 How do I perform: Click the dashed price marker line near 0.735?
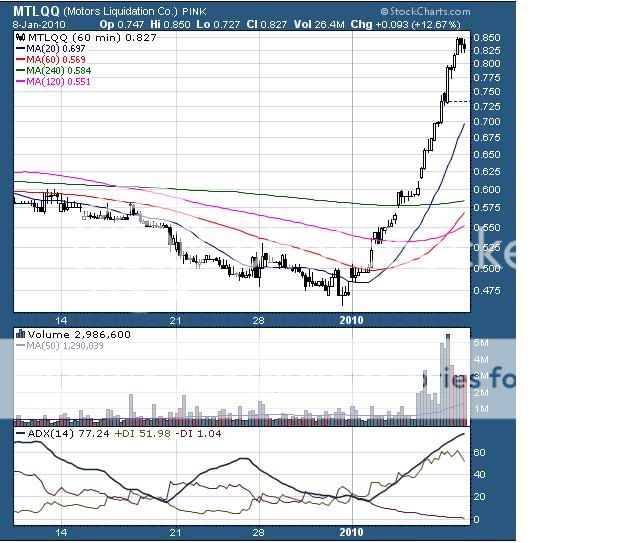(456, 102)
